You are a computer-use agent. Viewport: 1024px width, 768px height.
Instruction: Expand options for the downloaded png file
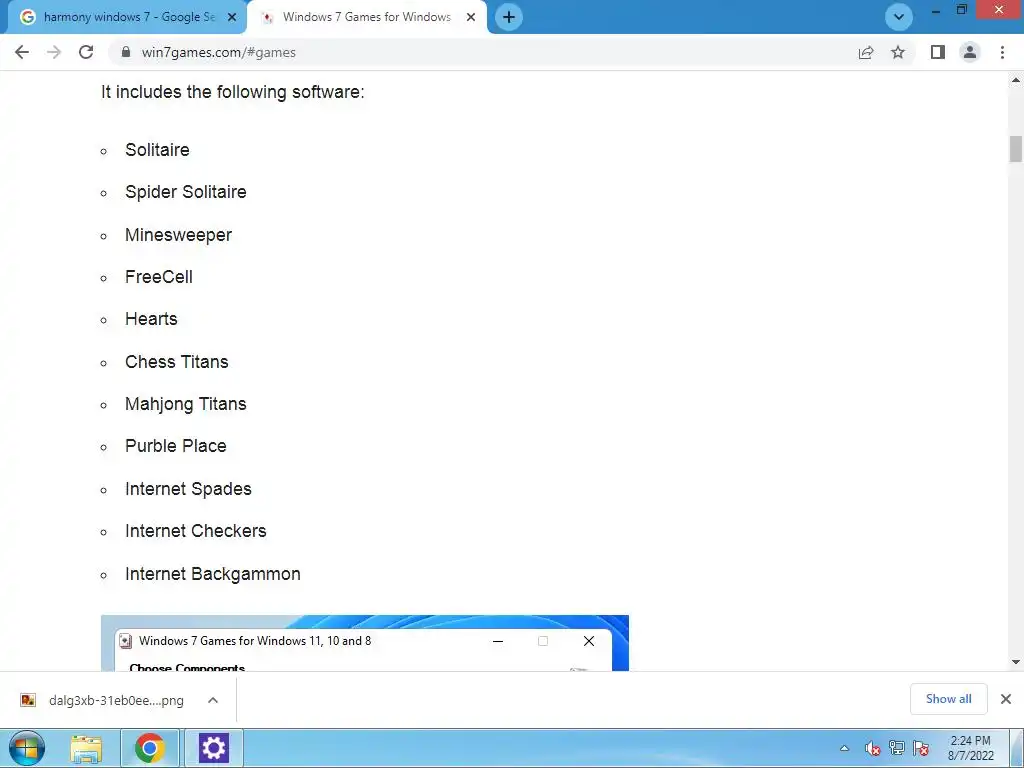pyautogui.click(x=213, y=700)
